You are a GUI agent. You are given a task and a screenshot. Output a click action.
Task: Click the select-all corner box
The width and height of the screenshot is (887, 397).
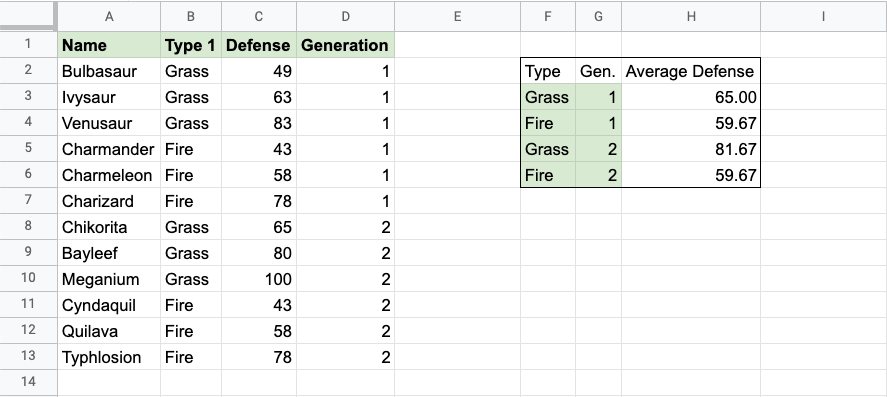tap(28, 16)
